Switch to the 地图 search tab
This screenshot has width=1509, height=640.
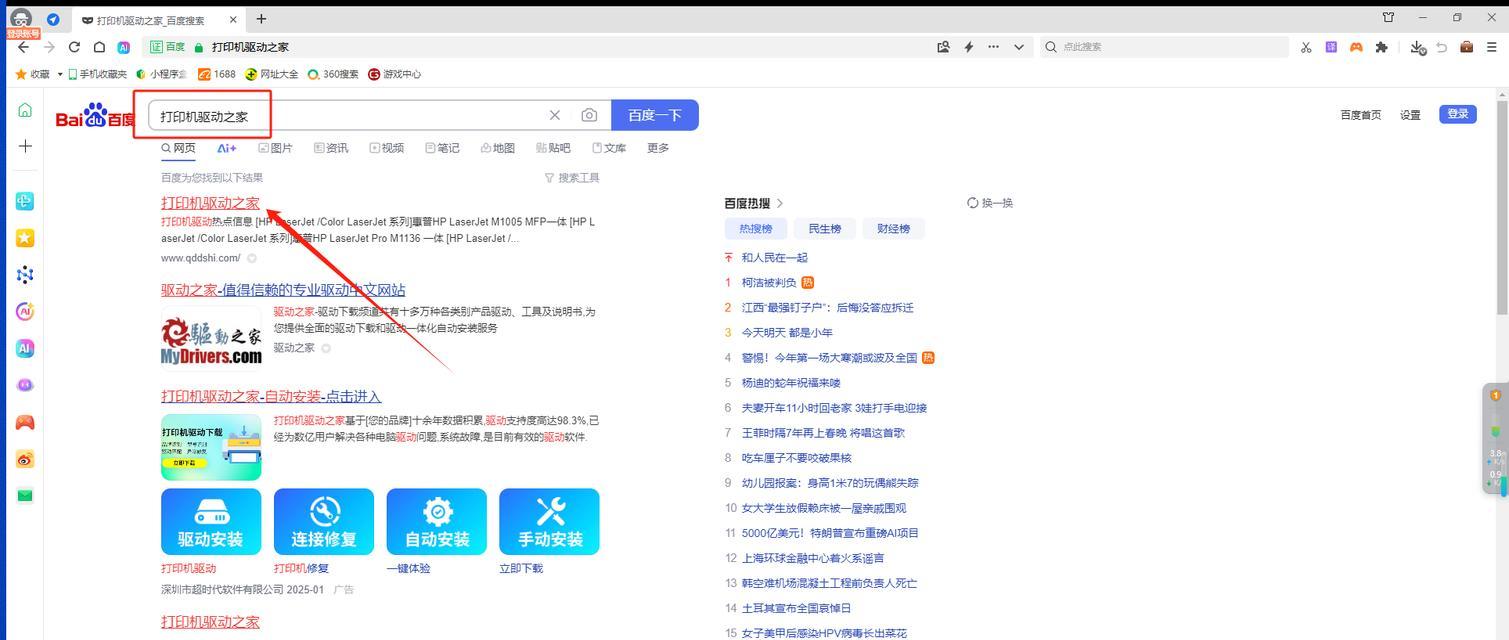[497, 148]
